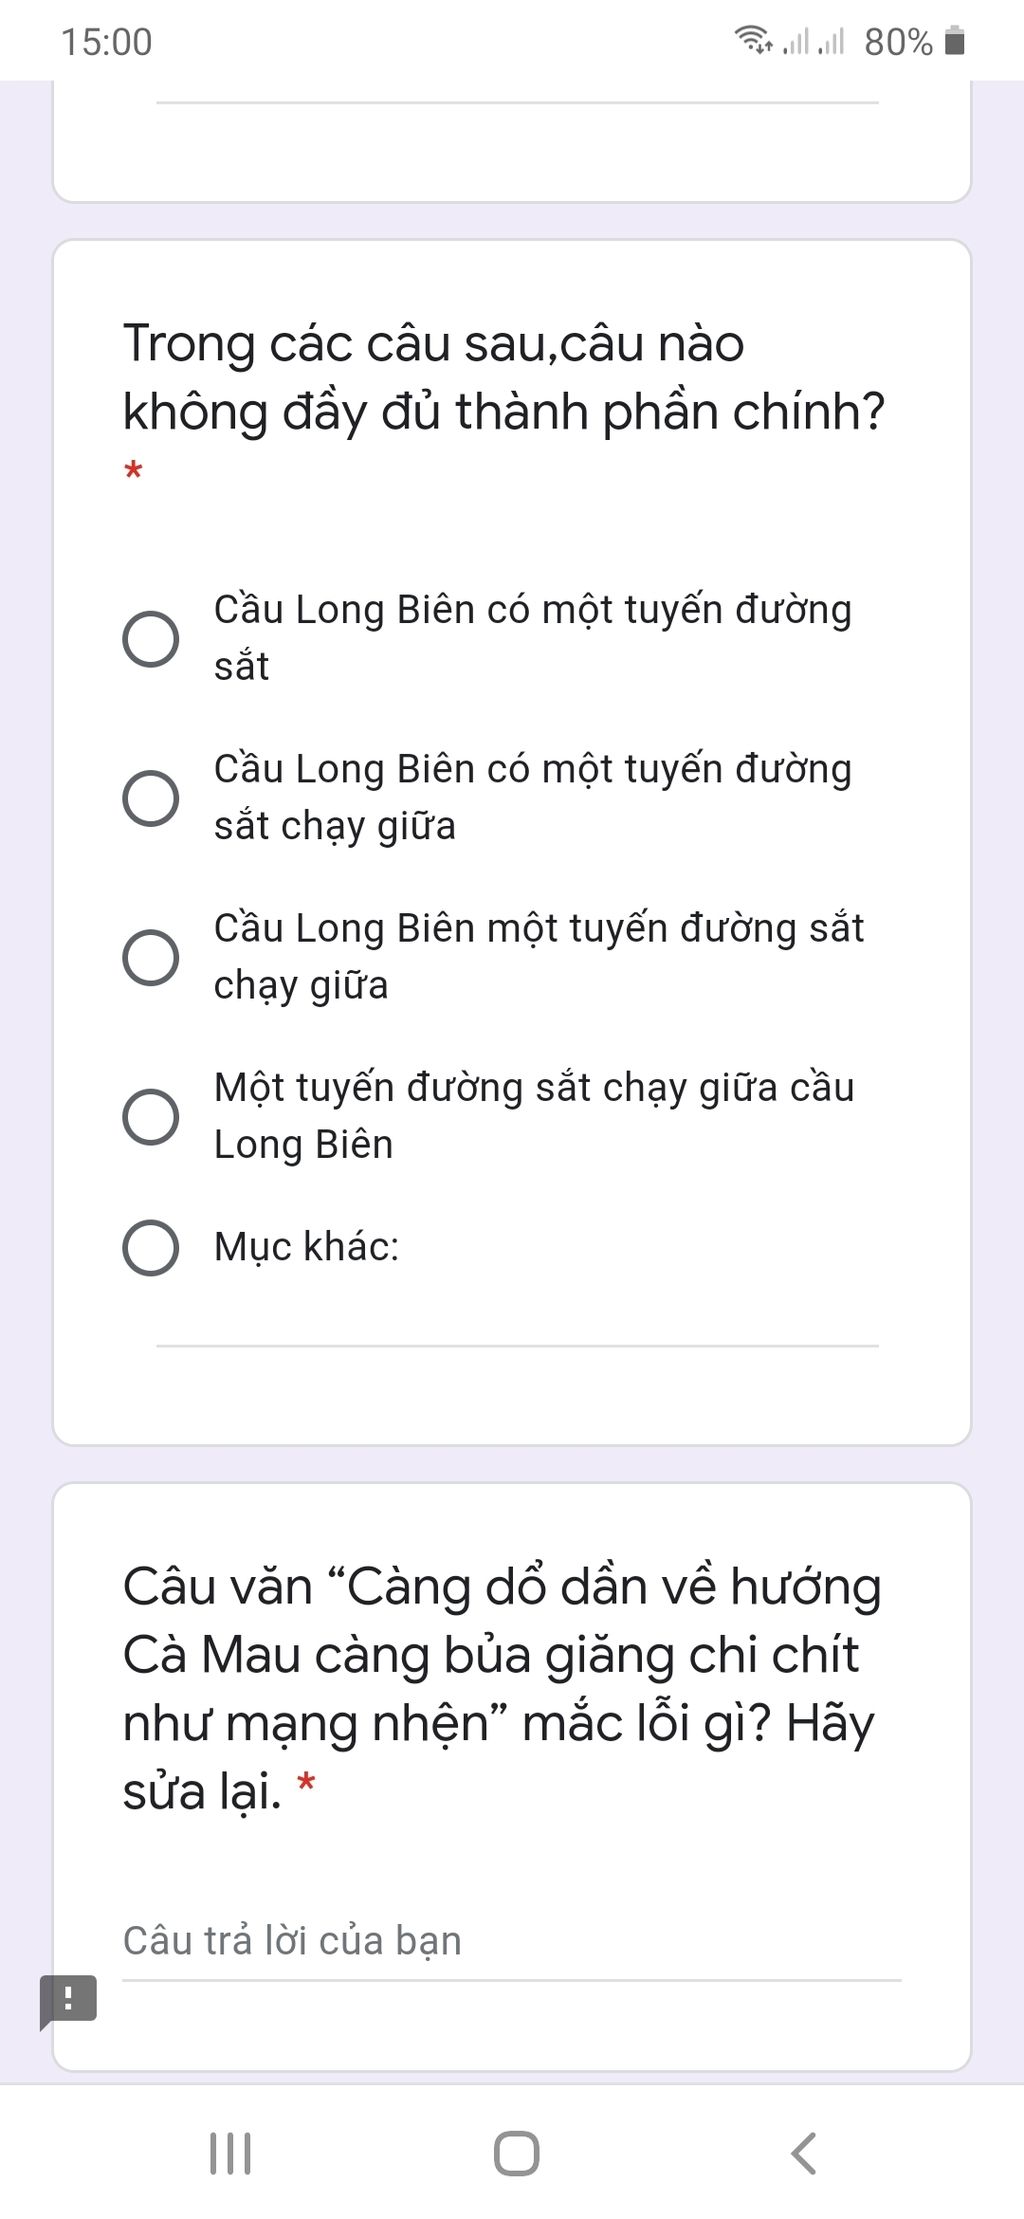Select radio for 'Cầu Long Biên có một tuyến đường sắt'

point(151,639)
